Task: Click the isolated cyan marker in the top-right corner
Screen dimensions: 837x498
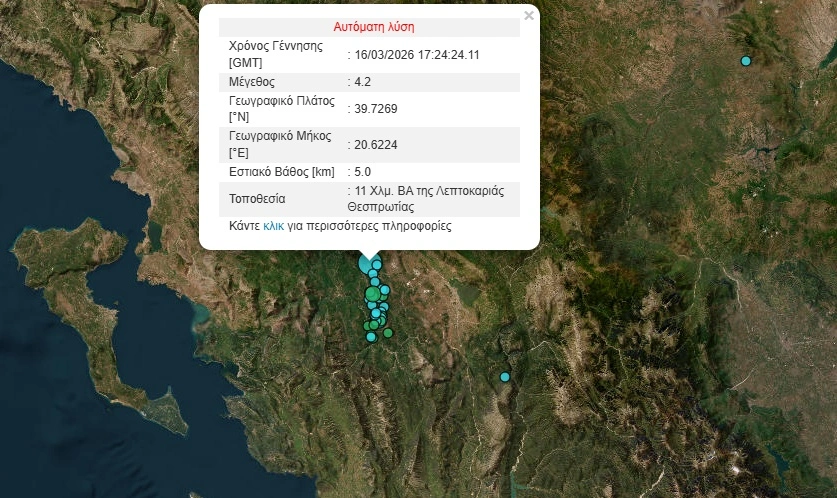Action: [745, 61]
